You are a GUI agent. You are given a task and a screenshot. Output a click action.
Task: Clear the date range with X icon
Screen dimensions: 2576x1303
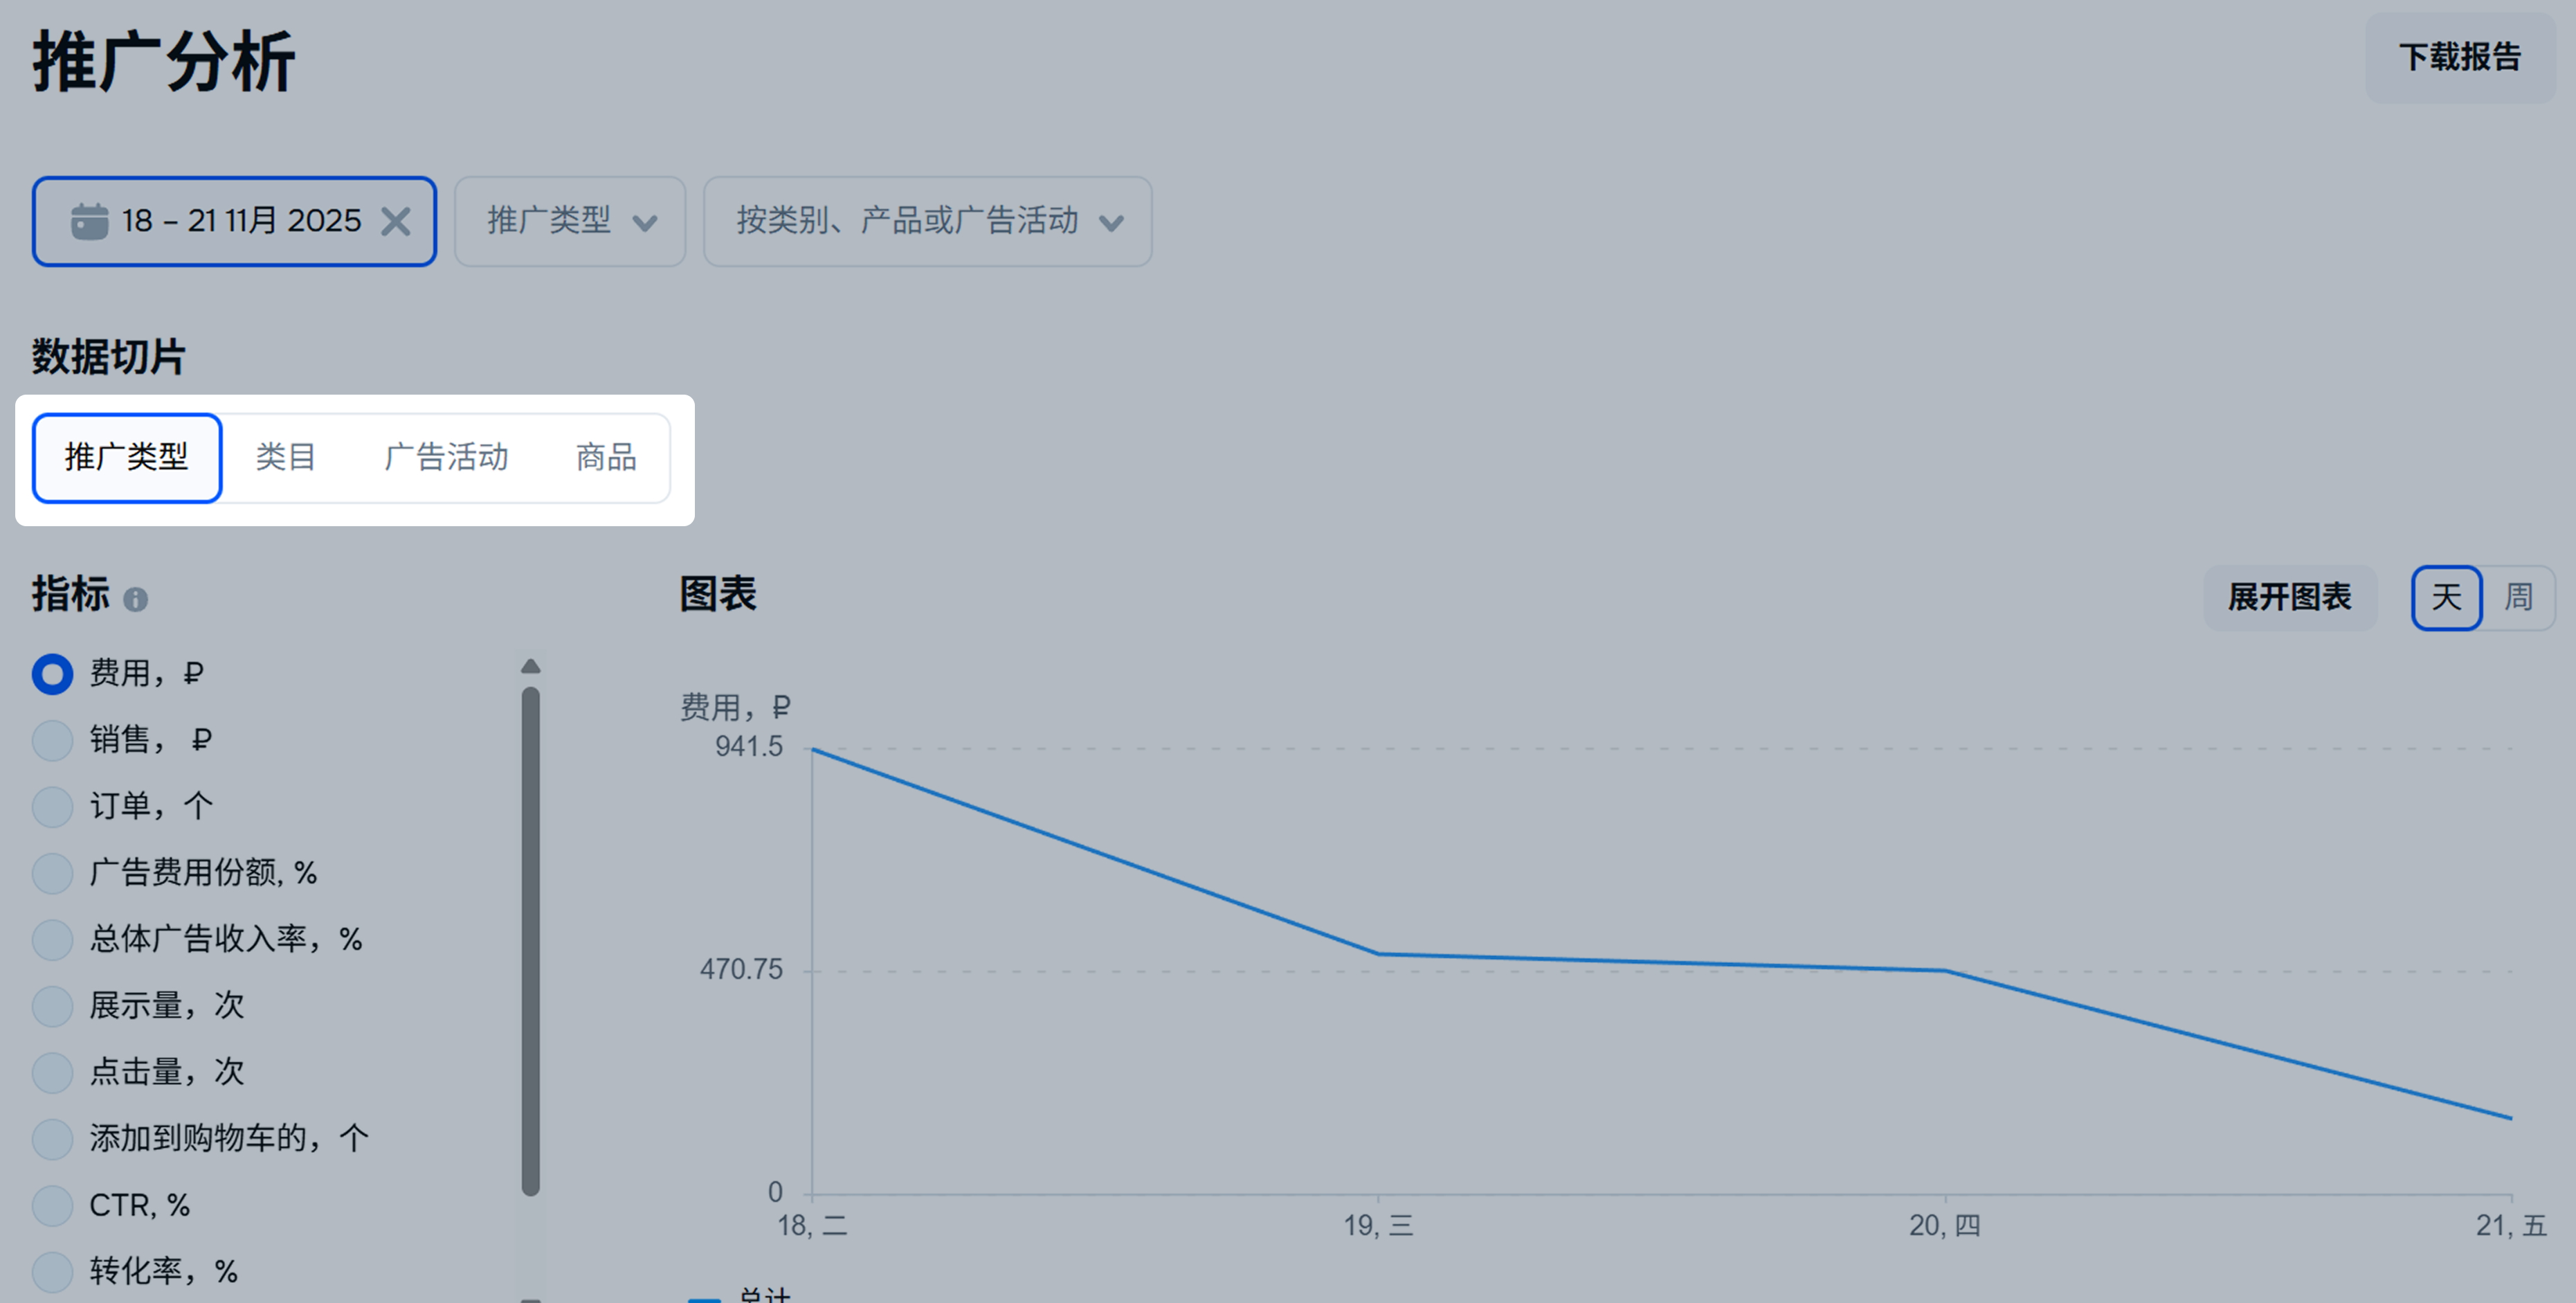tap(396, 221)
